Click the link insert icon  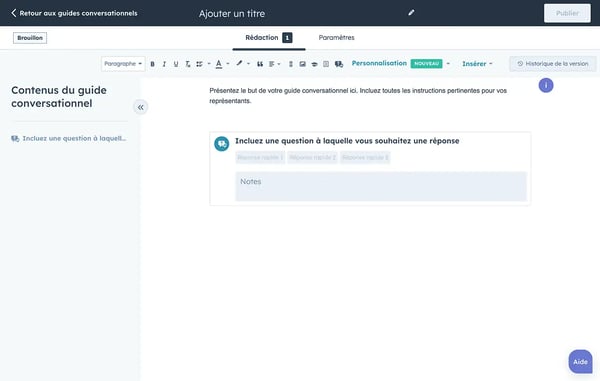pyautogui.click(x=291, y=64)
